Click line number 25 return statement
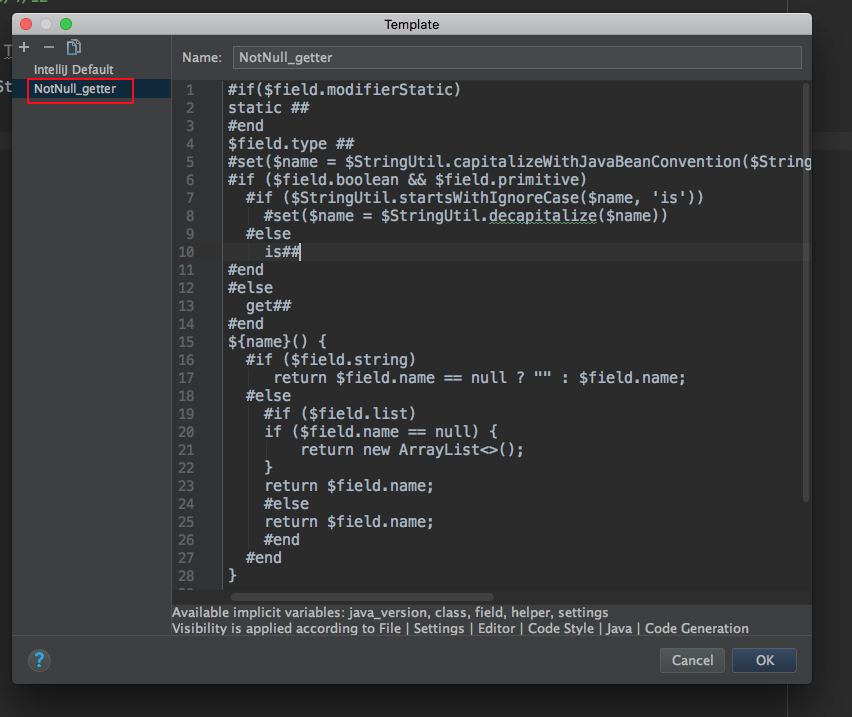 tap(349, 522)
